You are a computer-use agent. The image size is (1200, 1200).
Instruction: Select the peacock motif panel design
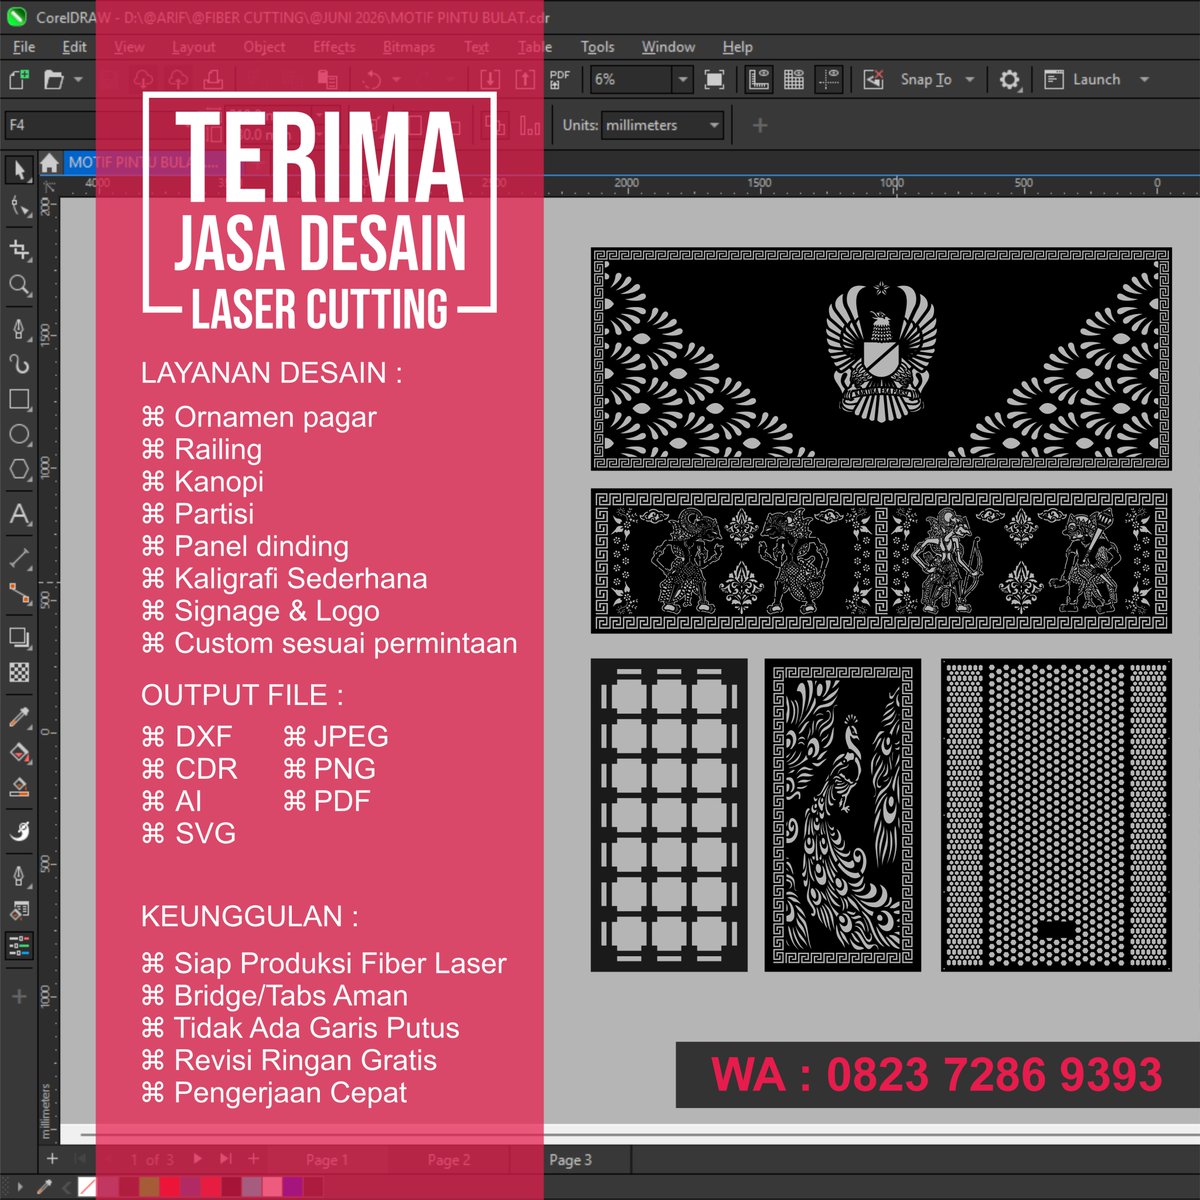(x=843, y=815)
